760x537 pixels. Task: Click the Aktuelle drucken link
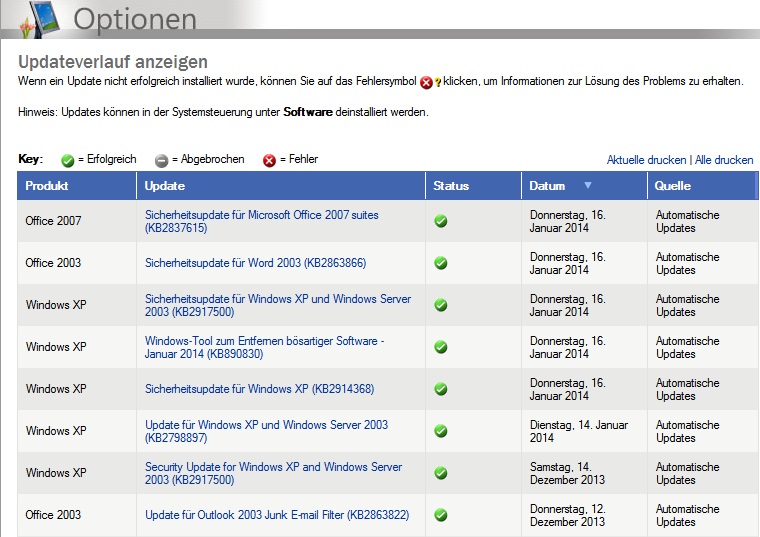click(x=646, y=160)
